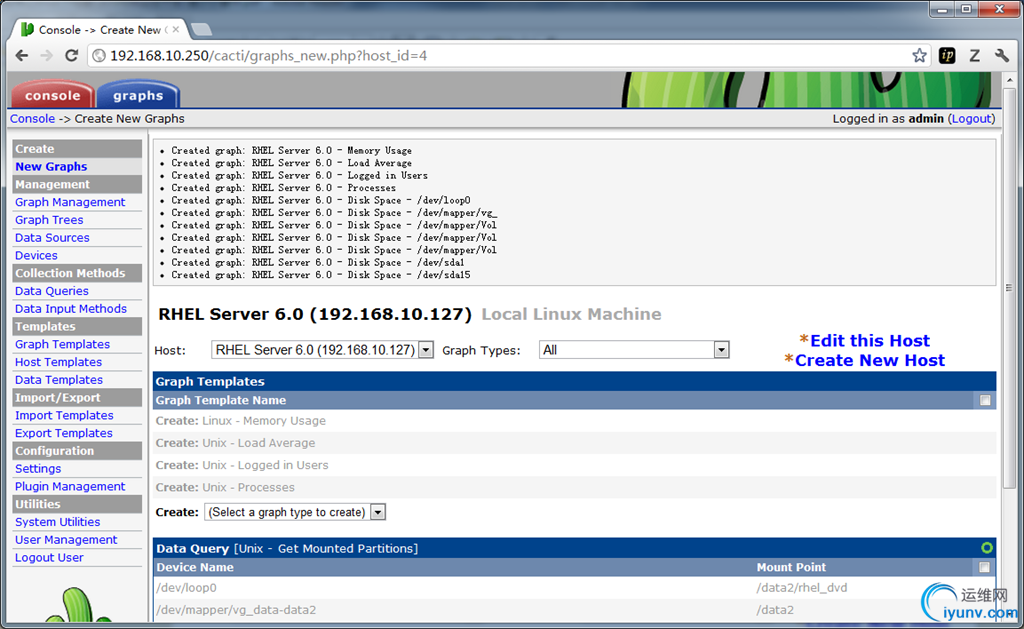Open Devices in the sidebar
1024x629 pixels.
point(36,255)
